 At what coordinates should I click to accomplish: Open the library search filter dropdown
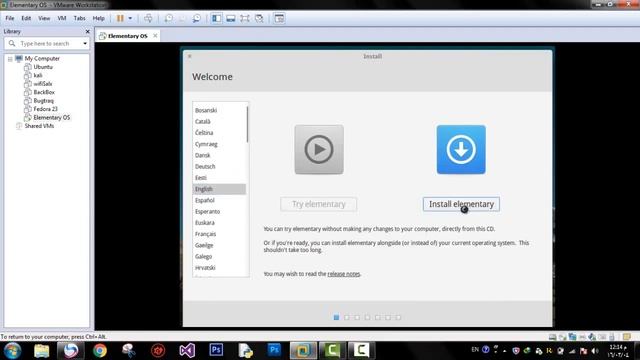pyautogui.click(x=85, y=43)
